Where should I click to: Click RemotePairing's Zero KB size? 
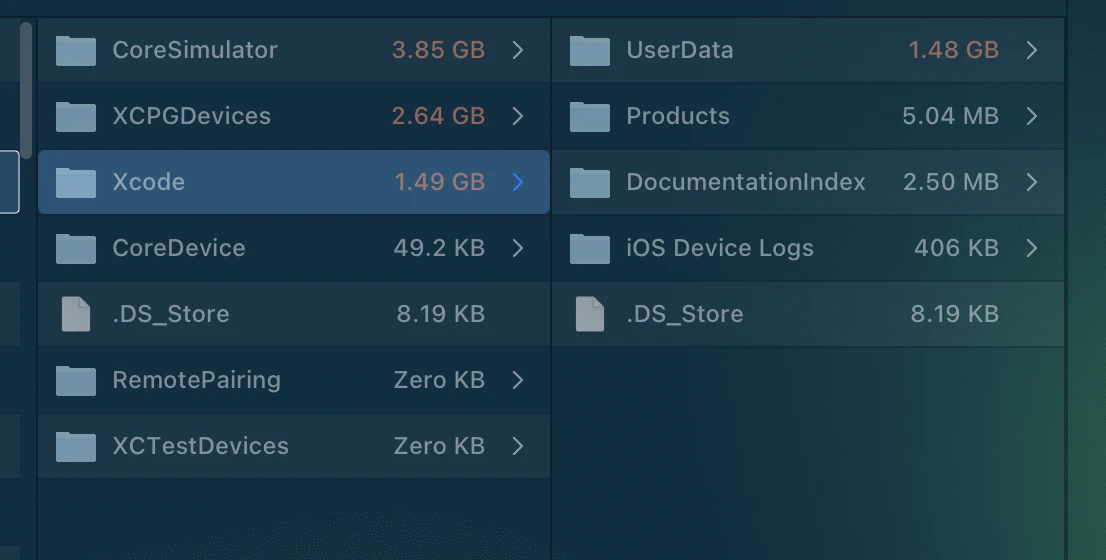coord(439,380)
